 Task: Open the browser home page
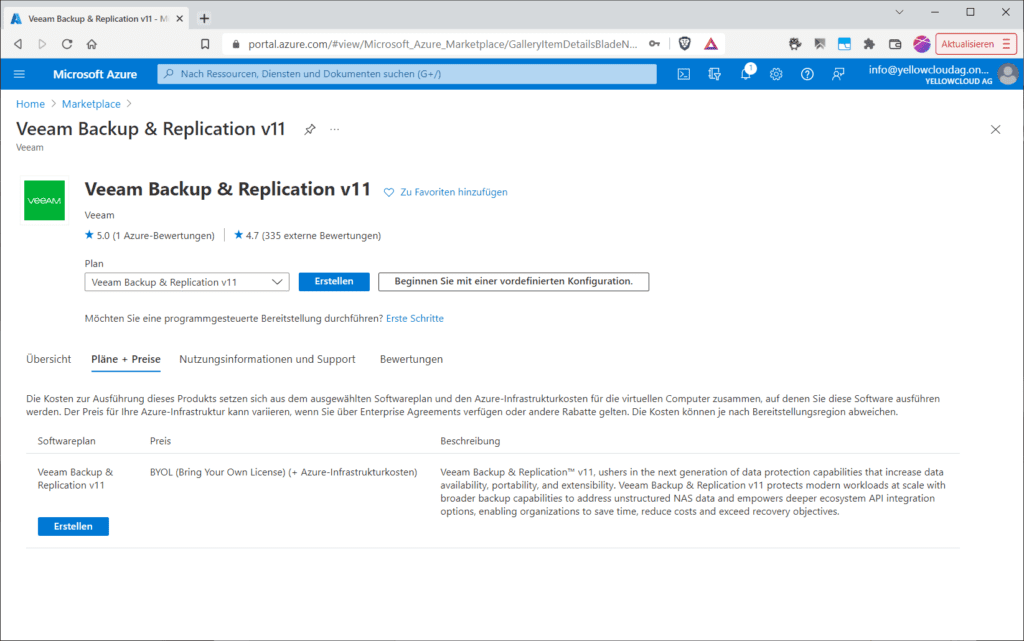[91, 44]
